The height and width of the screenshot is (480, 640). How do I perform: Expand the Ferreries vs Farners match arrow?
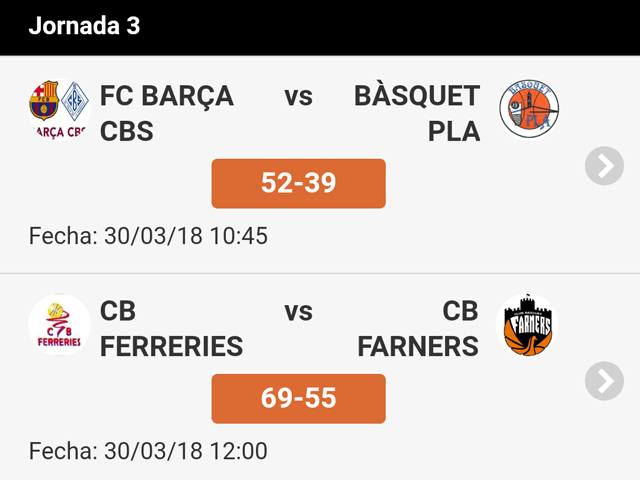(604, 381)
